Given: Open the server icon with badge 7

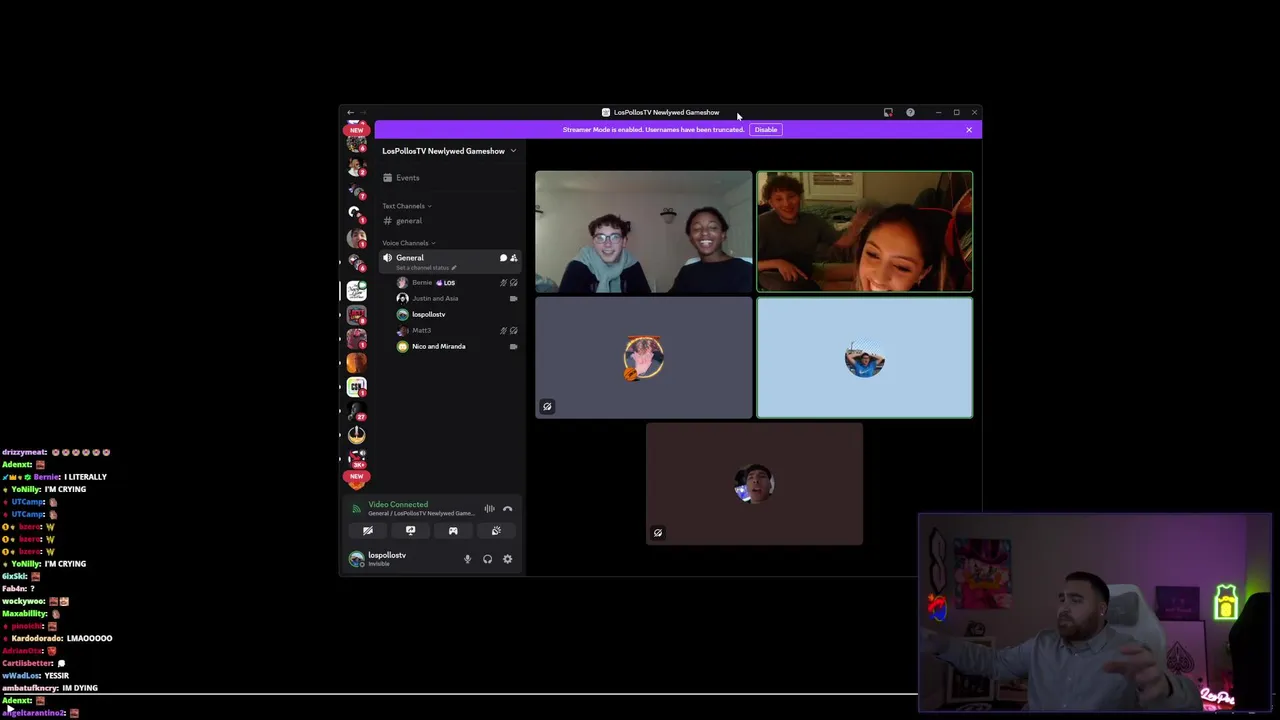Looking at the screenshot, I should (357, 190).
